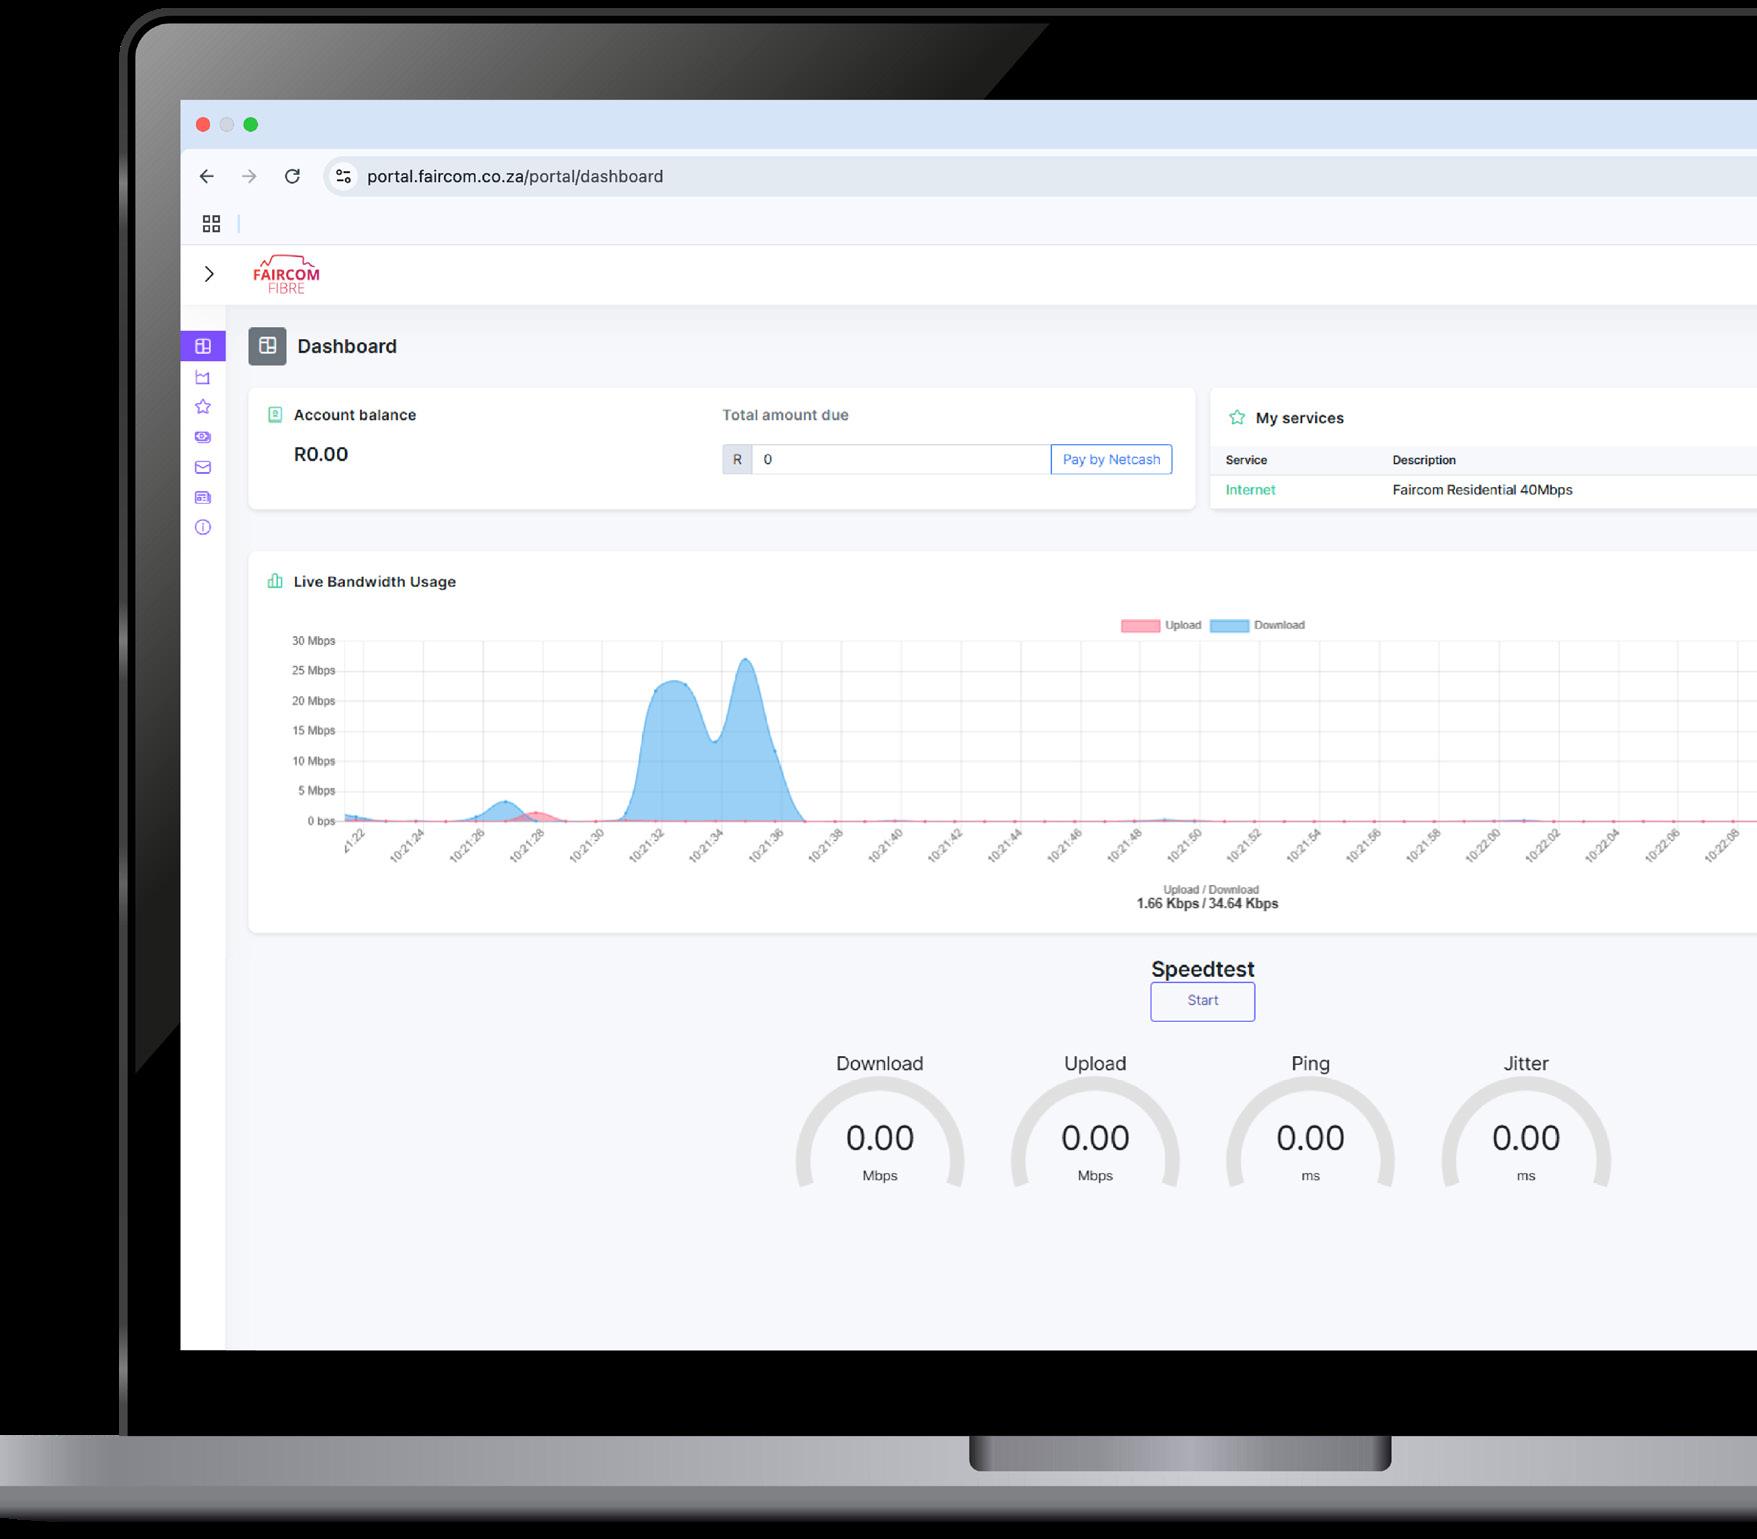Open the statistics chart sidebar icon
Screen dimensions: 1757x1539
[203, 377]
